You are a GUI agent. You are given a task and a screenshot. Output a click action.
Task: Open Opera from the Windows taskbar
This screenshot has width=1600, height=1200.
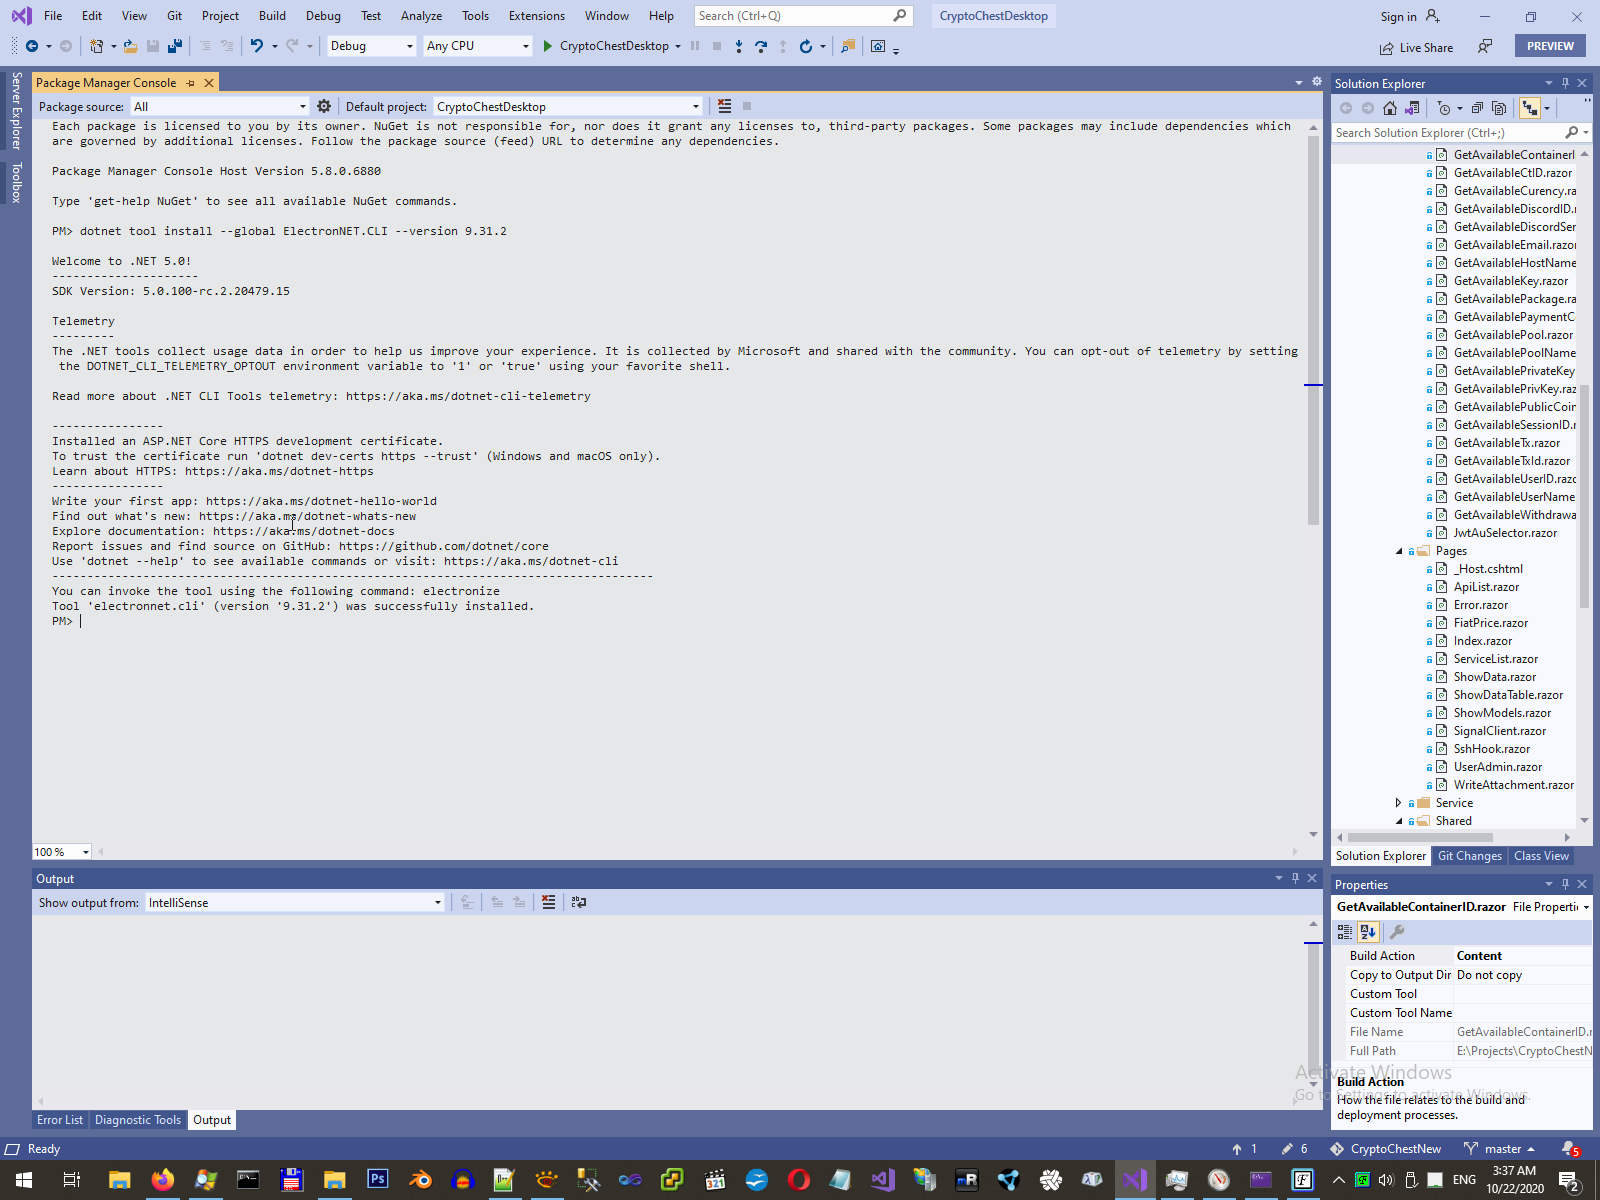click(798, 1180)
